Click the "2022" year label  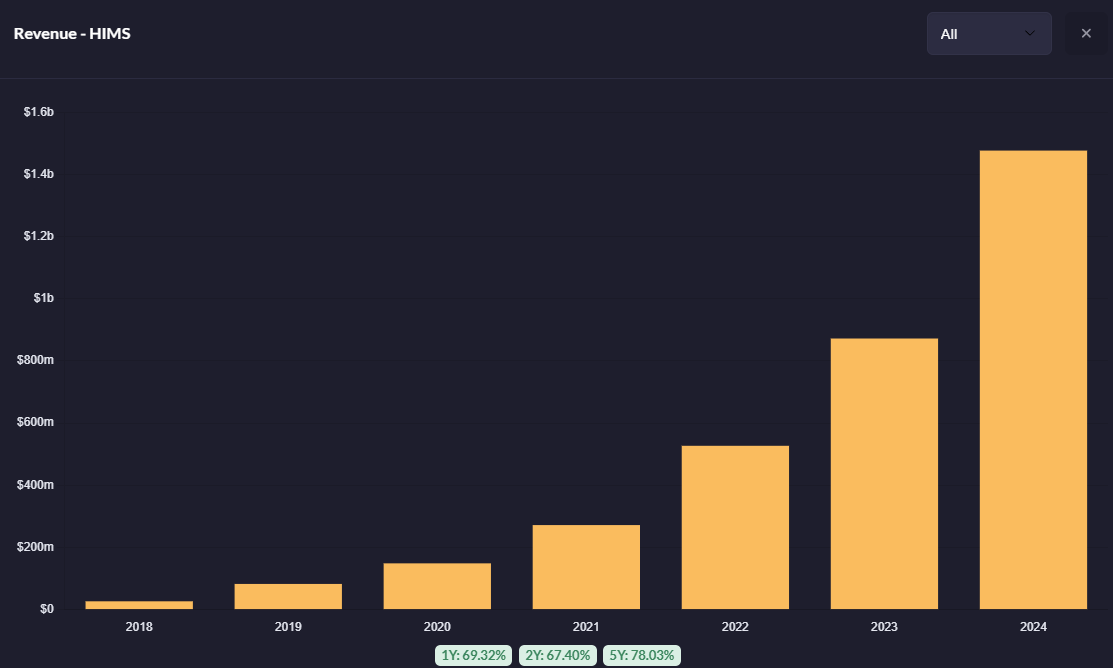tap(735, 627)
